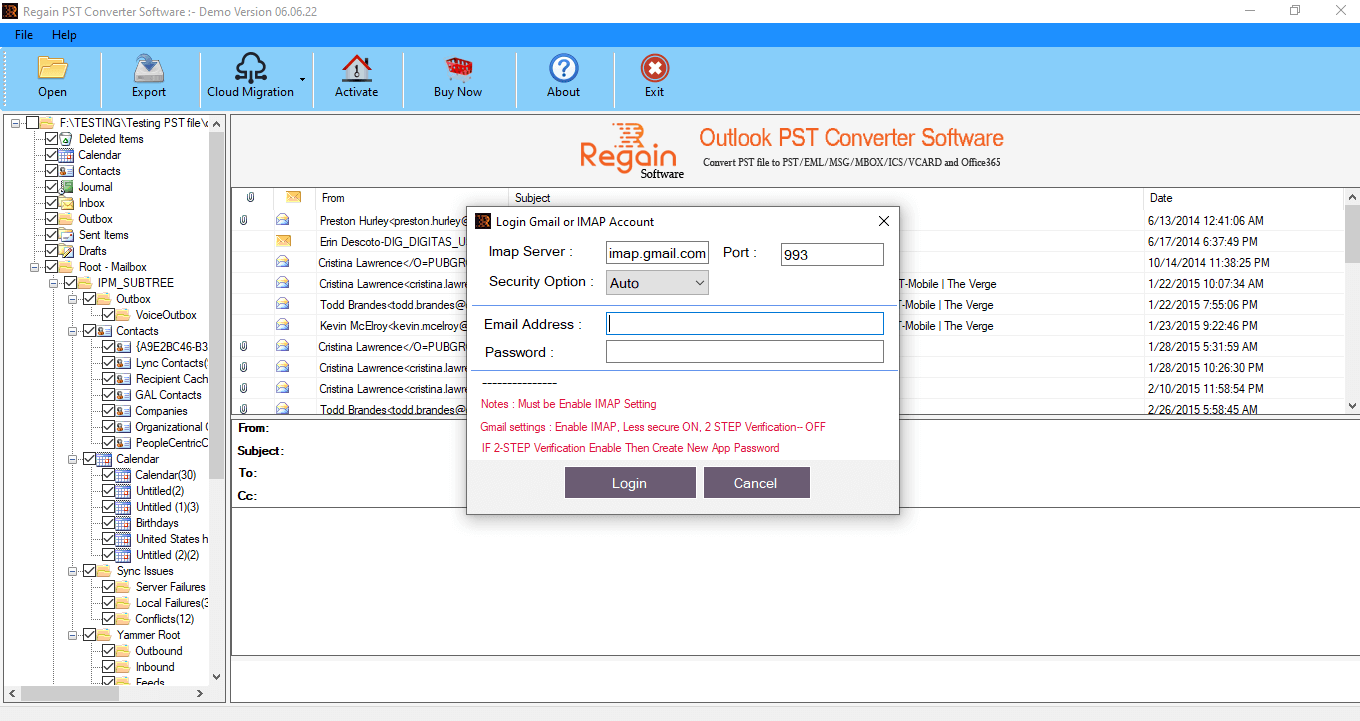Collapse the IPM_SUBTREE node
The image size is (1360, 721).
54,283
